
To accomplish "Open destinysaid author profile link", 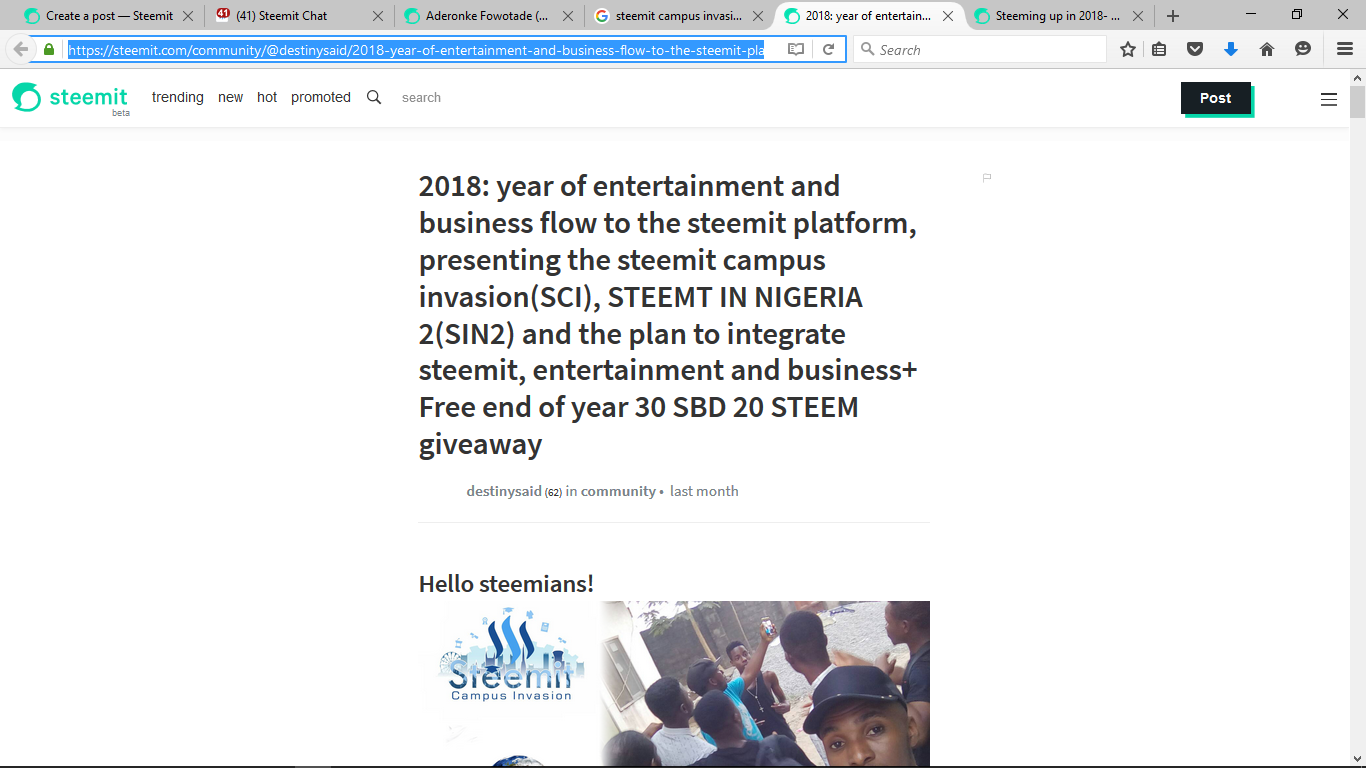I will (504, 491).
